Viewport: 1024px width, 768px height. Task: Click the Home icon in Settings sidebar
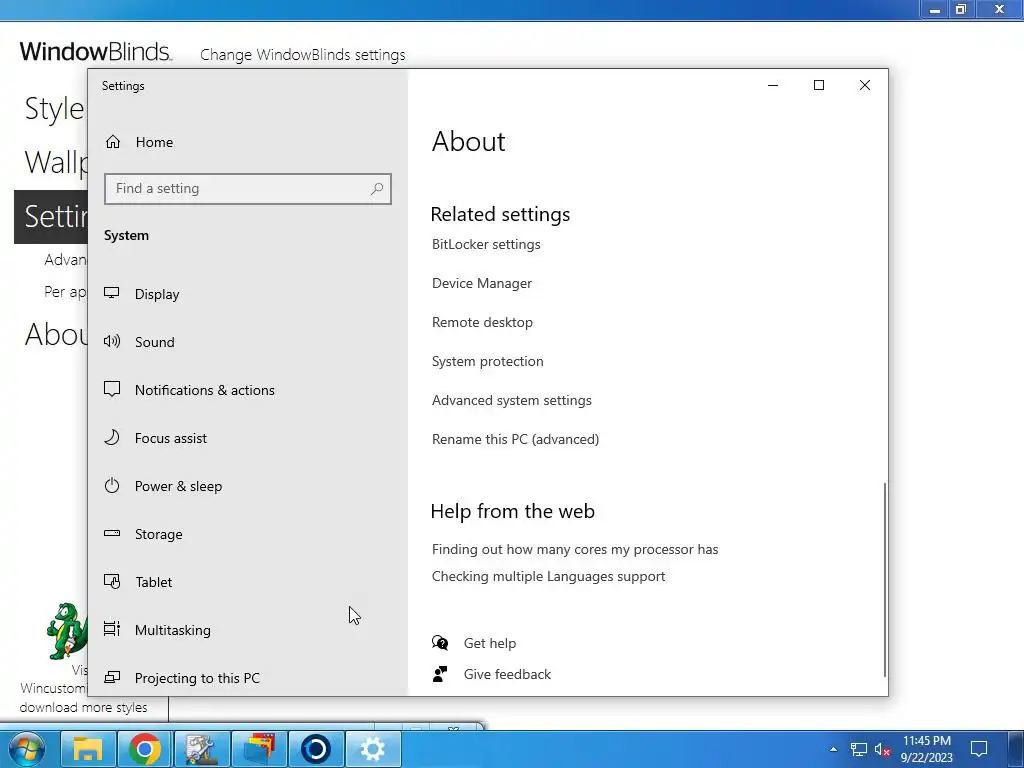113,142
